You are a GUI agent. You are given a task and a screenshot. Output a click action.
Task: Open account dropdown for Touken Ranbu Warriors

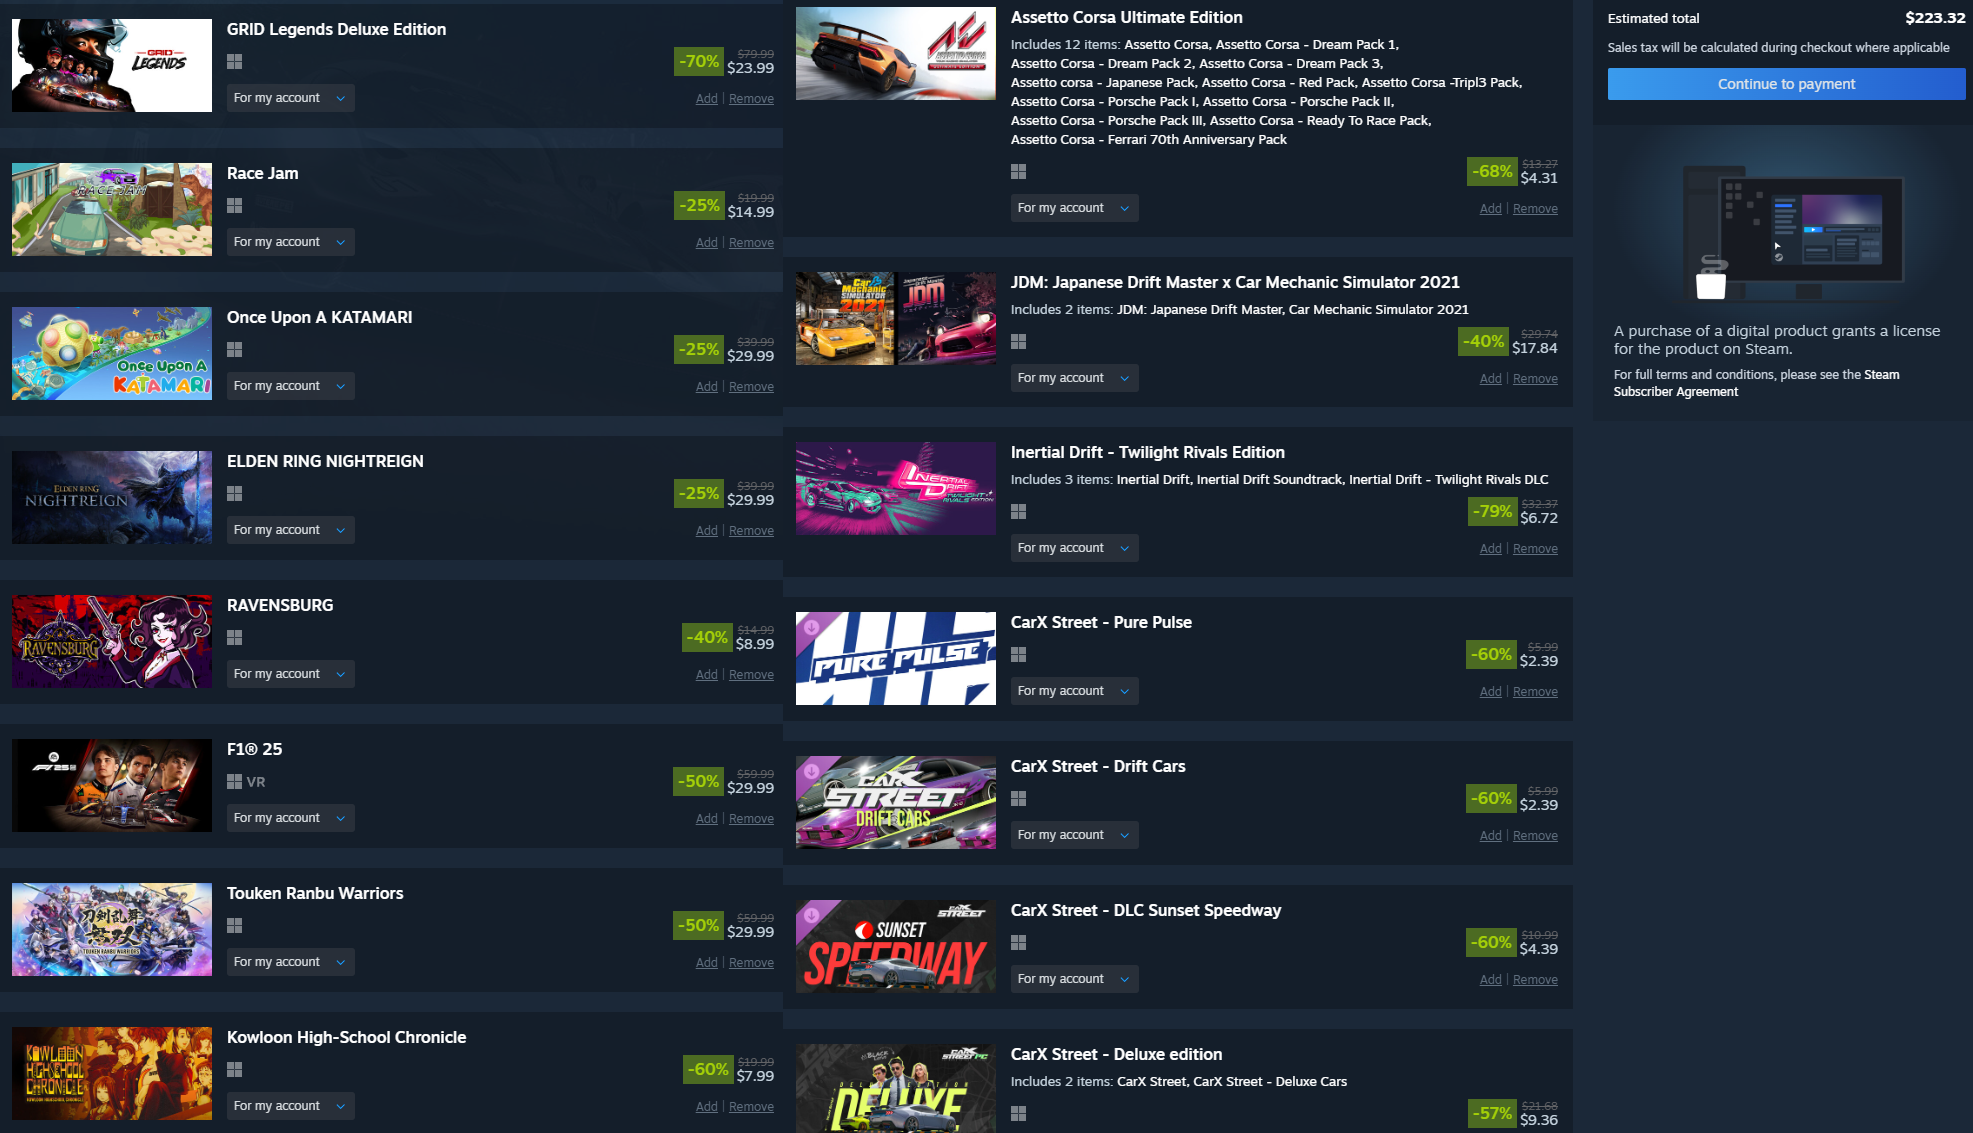(290, 962)
